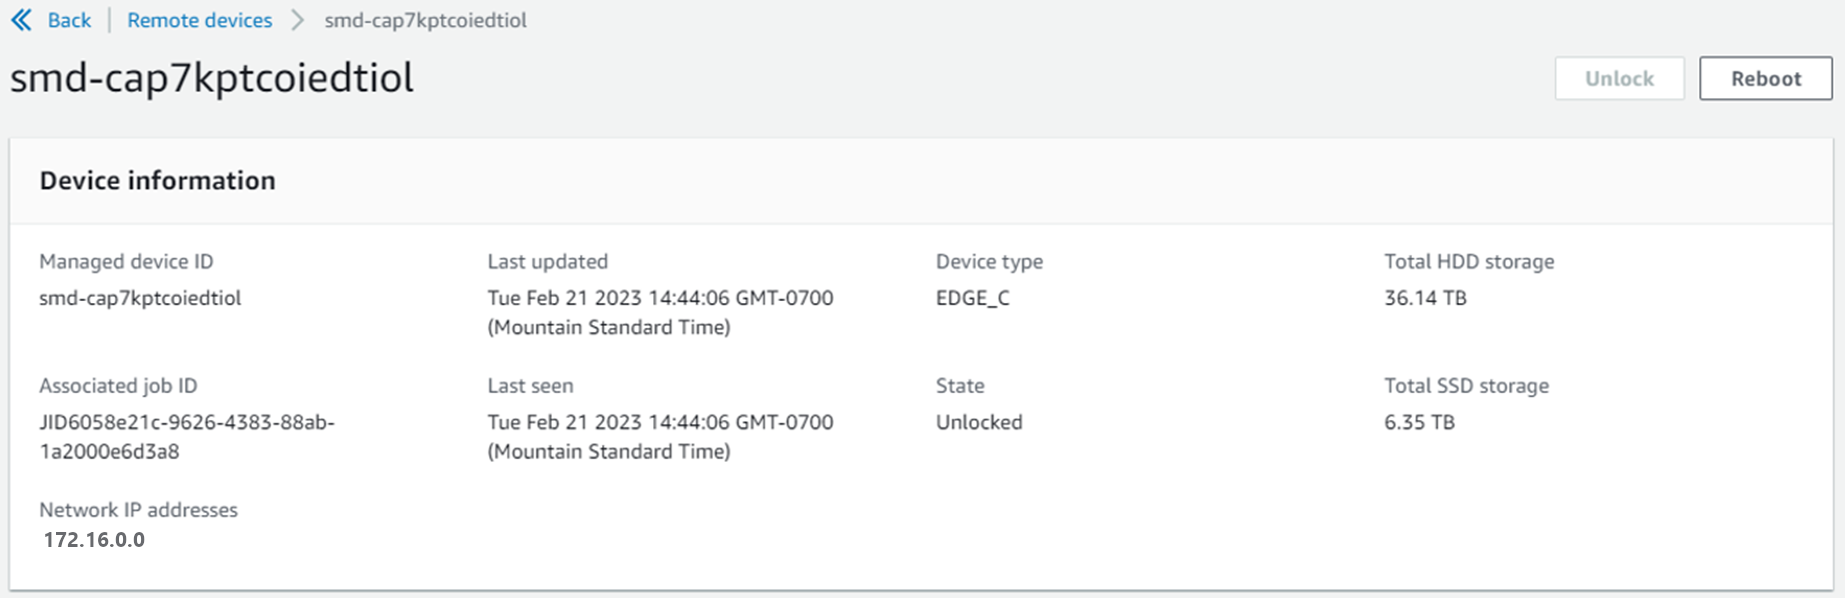Viewport: 1845px width, 598px height.
Task: Click the Last seen timestamp value
Action: pyautogui.click(x=660, y=436)
